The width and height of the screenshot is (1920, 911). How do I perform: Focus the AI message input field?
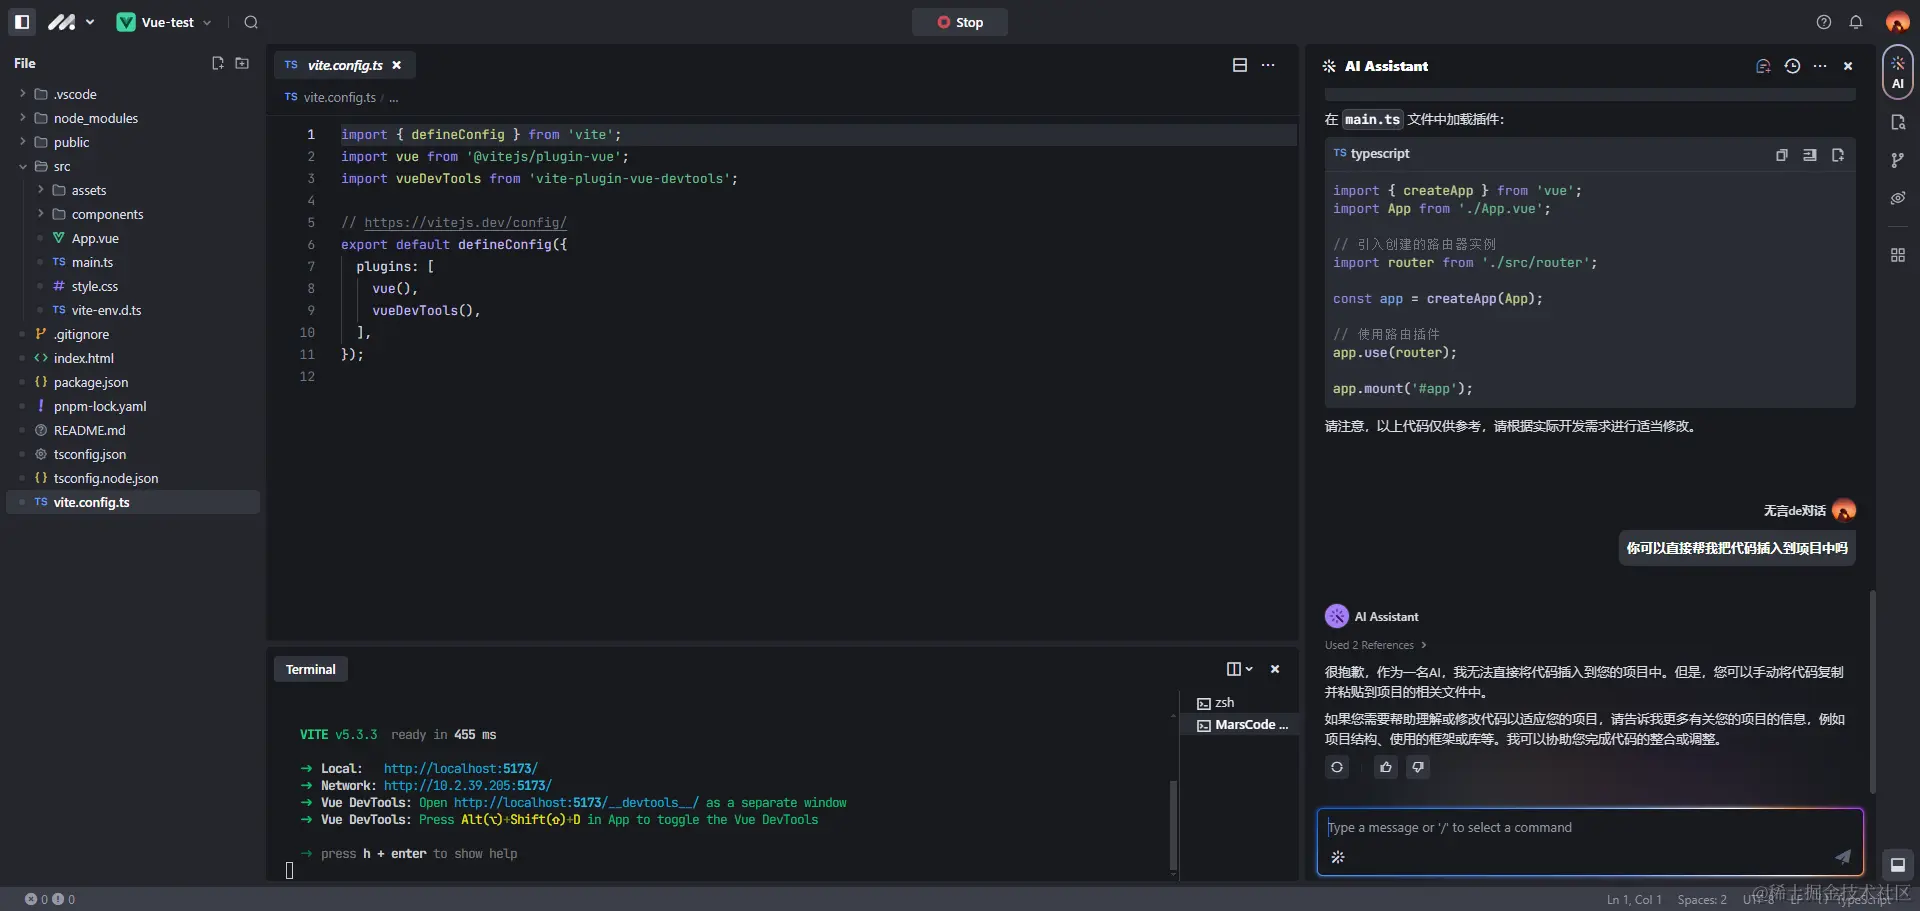coord(1590,828)
